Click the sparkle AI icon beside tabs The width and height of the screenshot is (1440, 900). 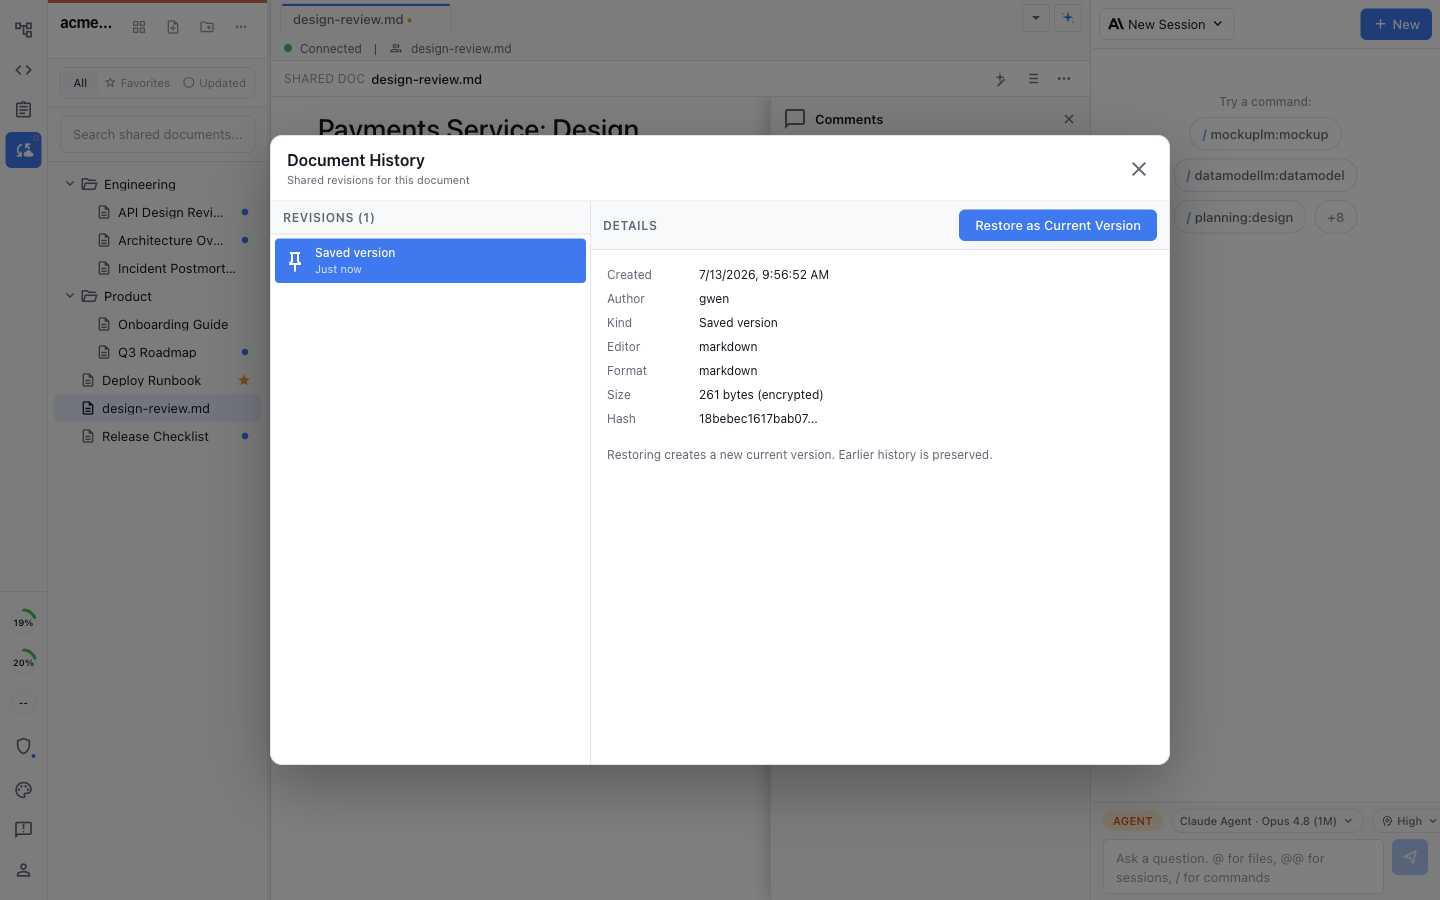pyautogui.click(x=1068, y=18)
